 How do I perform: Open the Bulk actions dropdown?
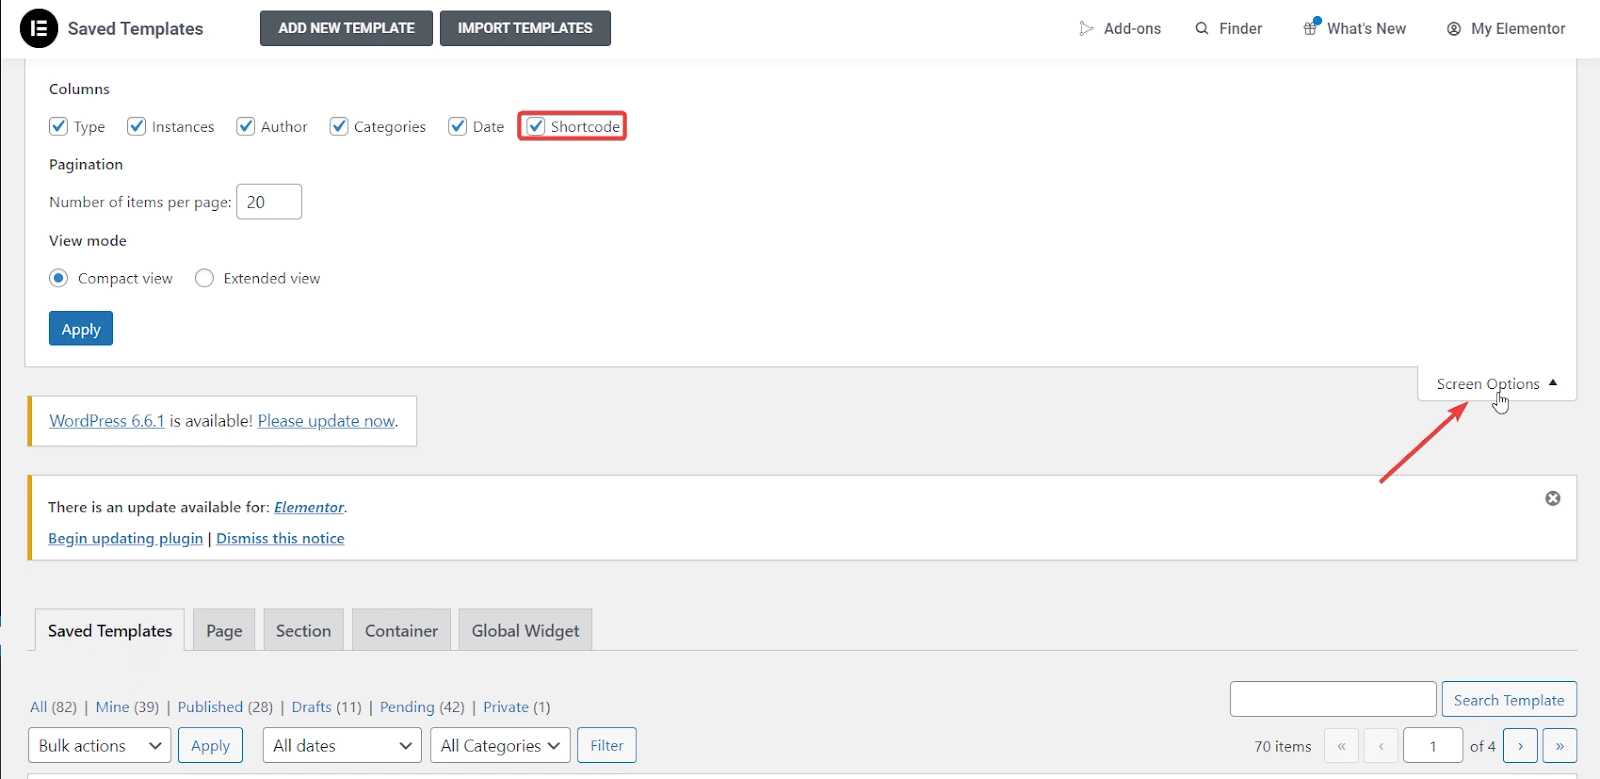(x=99, y=745)
